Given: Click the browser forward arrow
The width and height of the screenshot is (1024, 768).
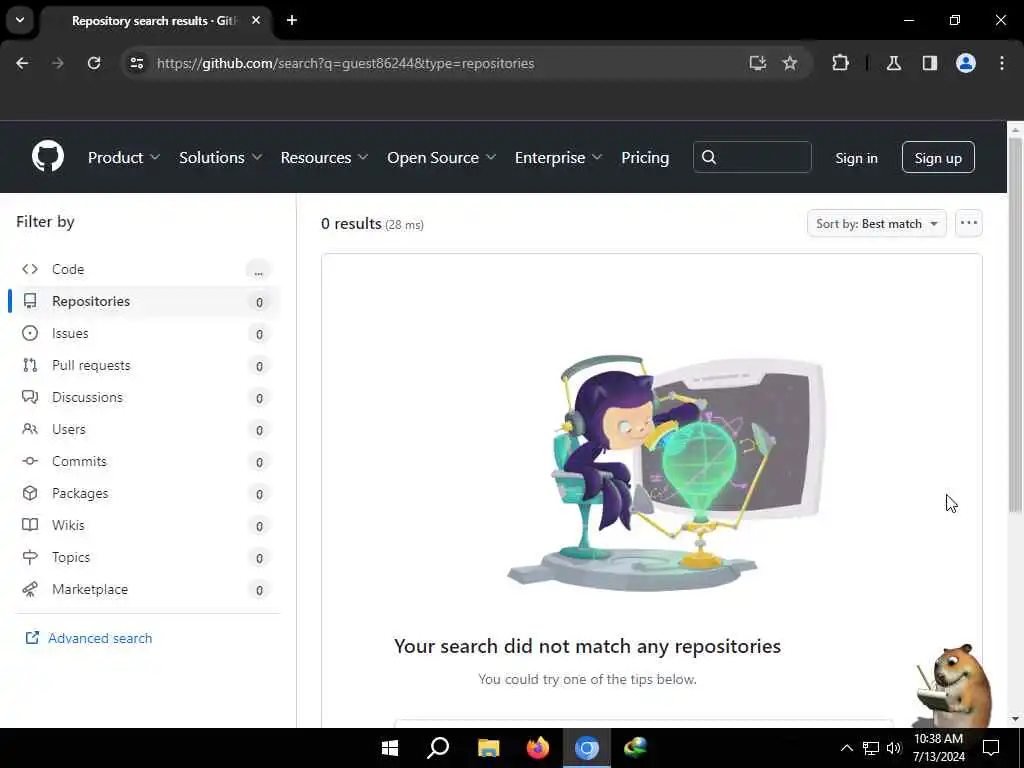Looking at the screenshot, I should (x=58, y=63).
